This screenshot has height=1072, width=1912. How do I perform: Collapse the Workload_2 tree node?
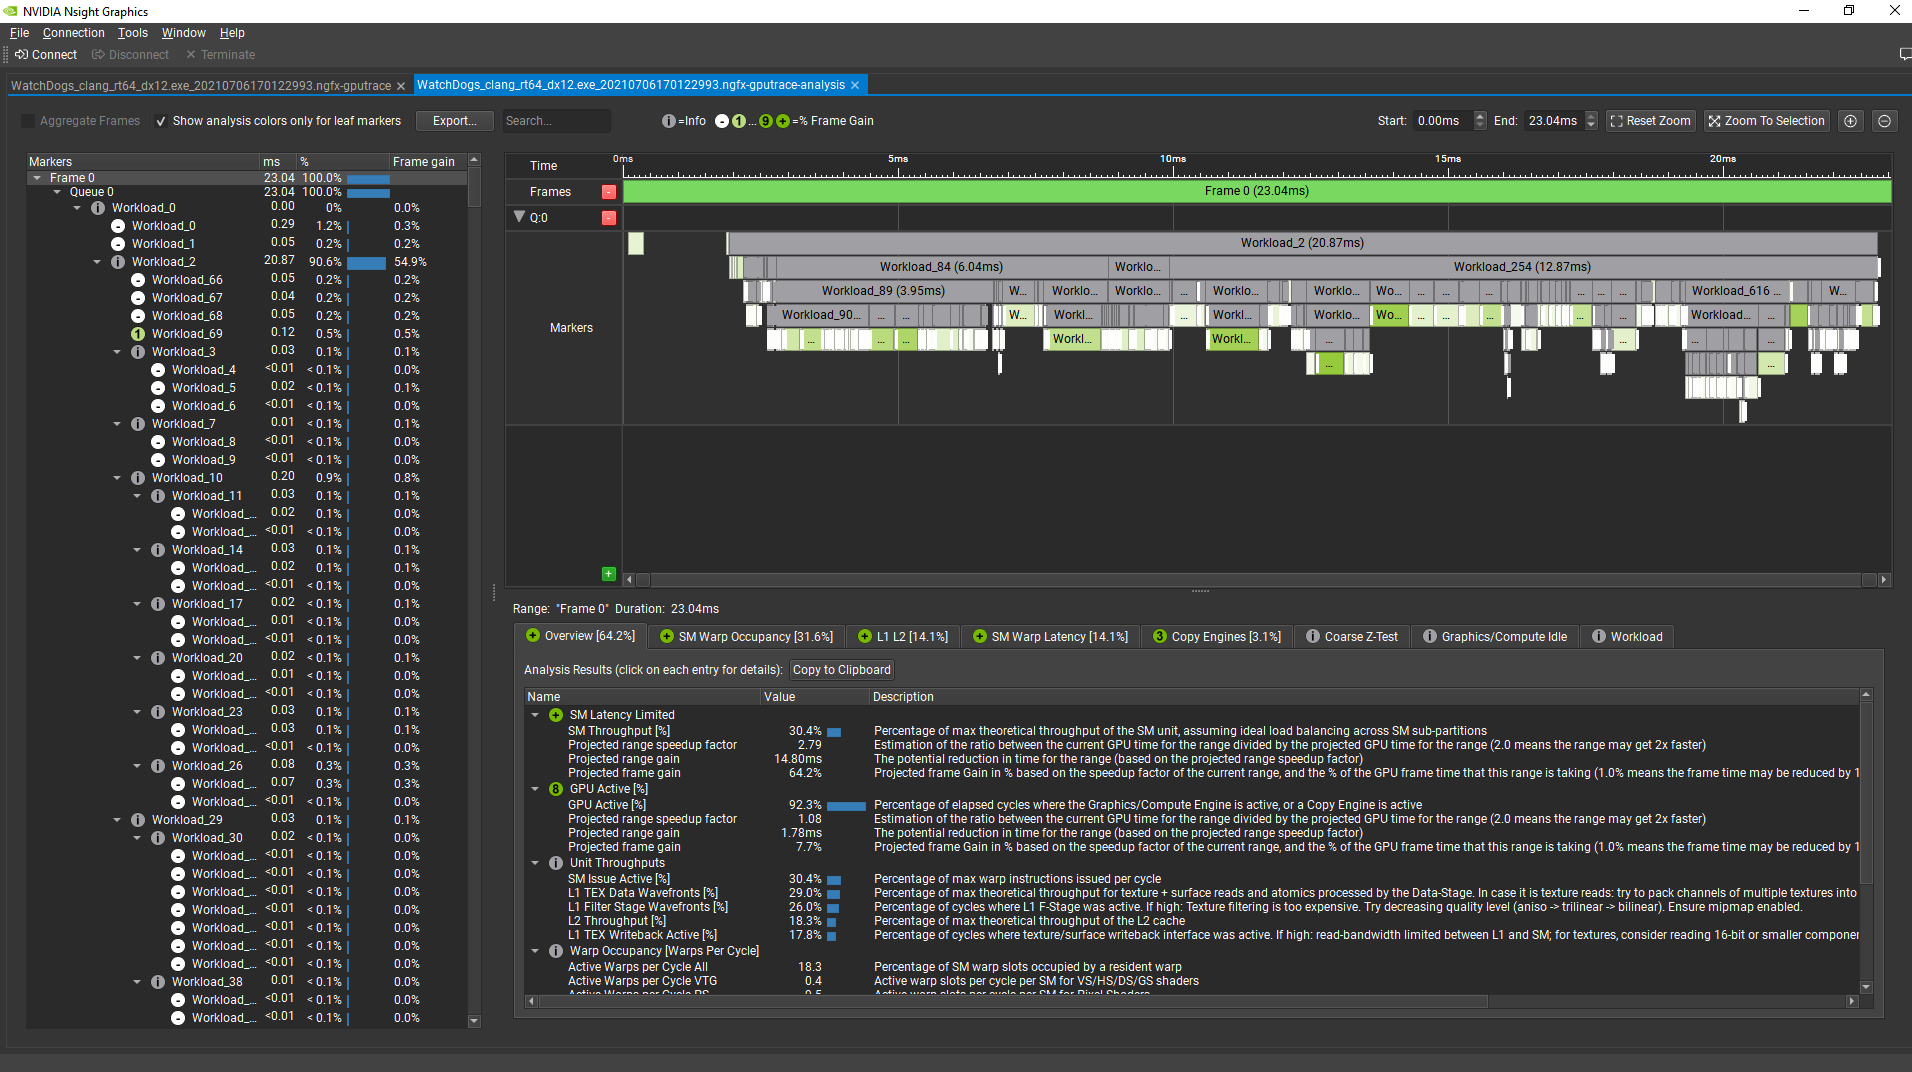coord(97,262)
